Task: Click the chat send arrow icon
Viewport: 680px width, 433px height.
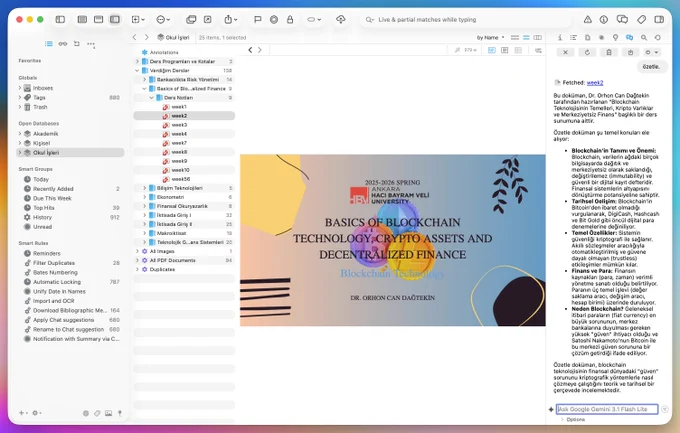Action: tap(664, 409)
